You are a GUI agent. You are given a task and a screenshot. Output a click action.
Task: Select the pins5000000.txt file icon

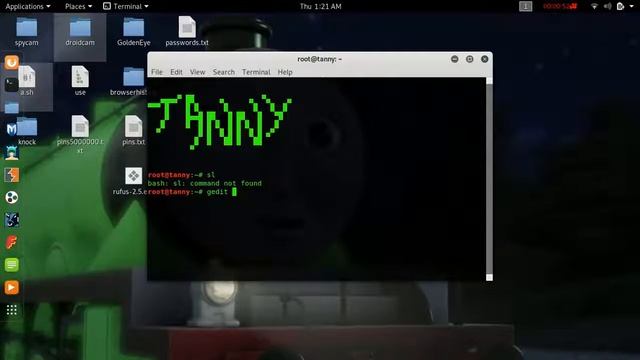[80, 126]
